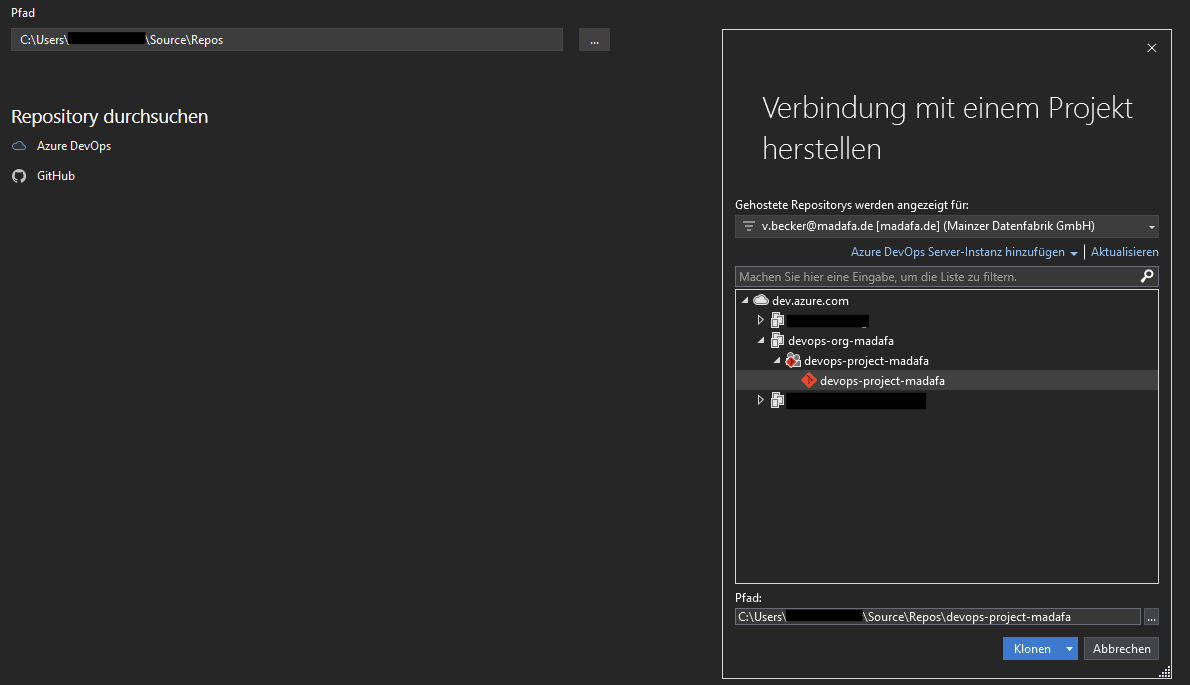Click the git repository diamond icon

(809, 380)
